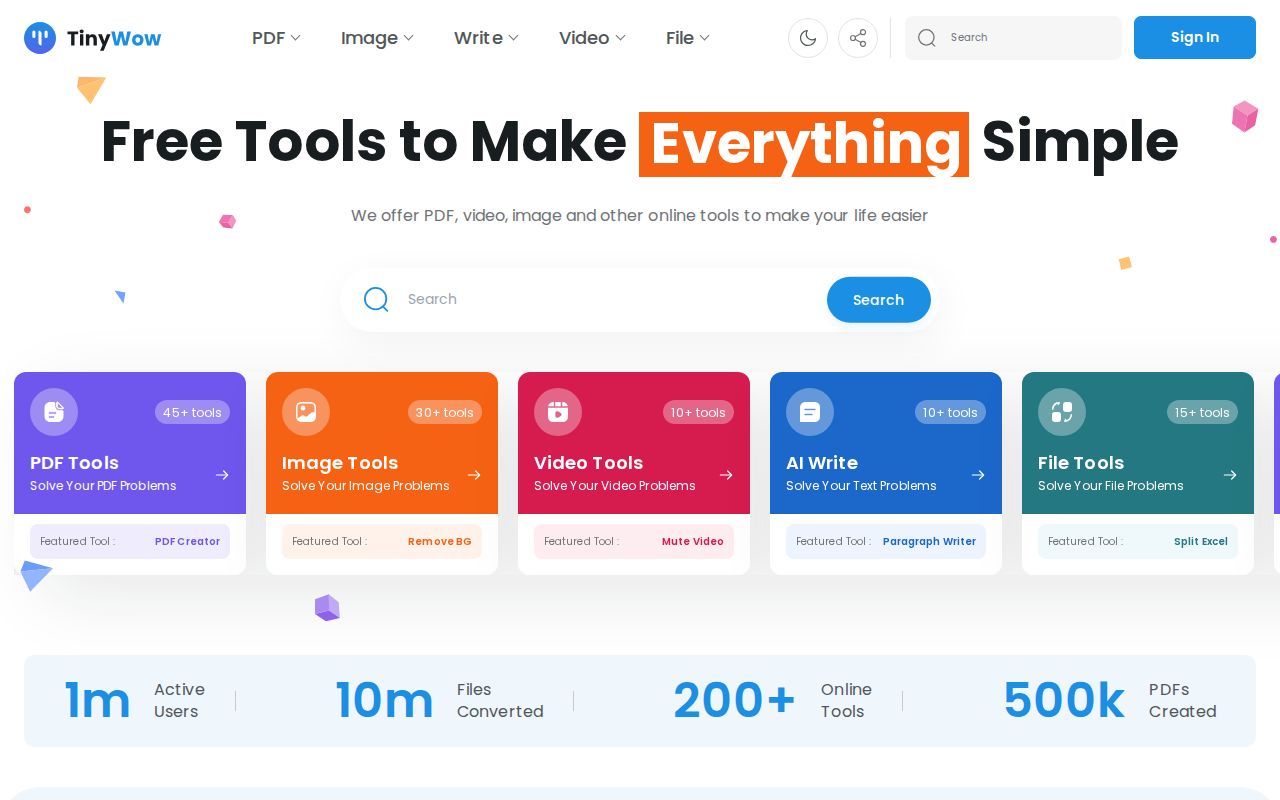The width and height of the screenshot is (1280, 800).
Task: Expand the Image dropdown menu
Action: click(377, 38)
